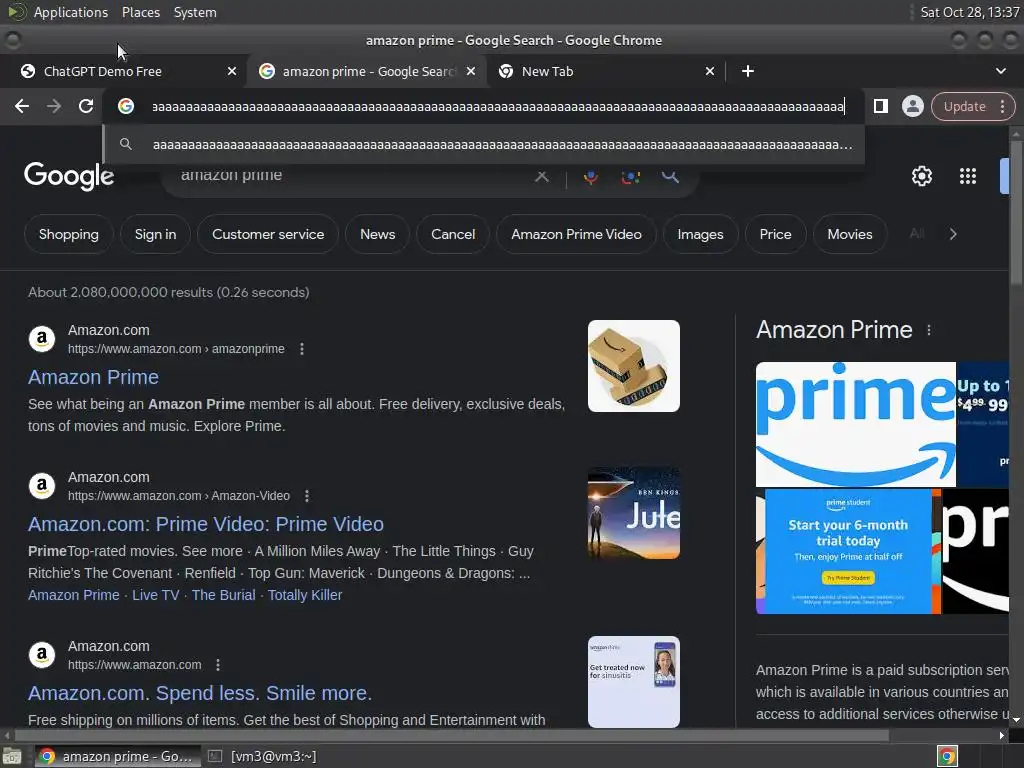Open the Amazon Prime knowledge panel options dots
This screenshot has height=768, width=1024.
(x=929, y=330)
